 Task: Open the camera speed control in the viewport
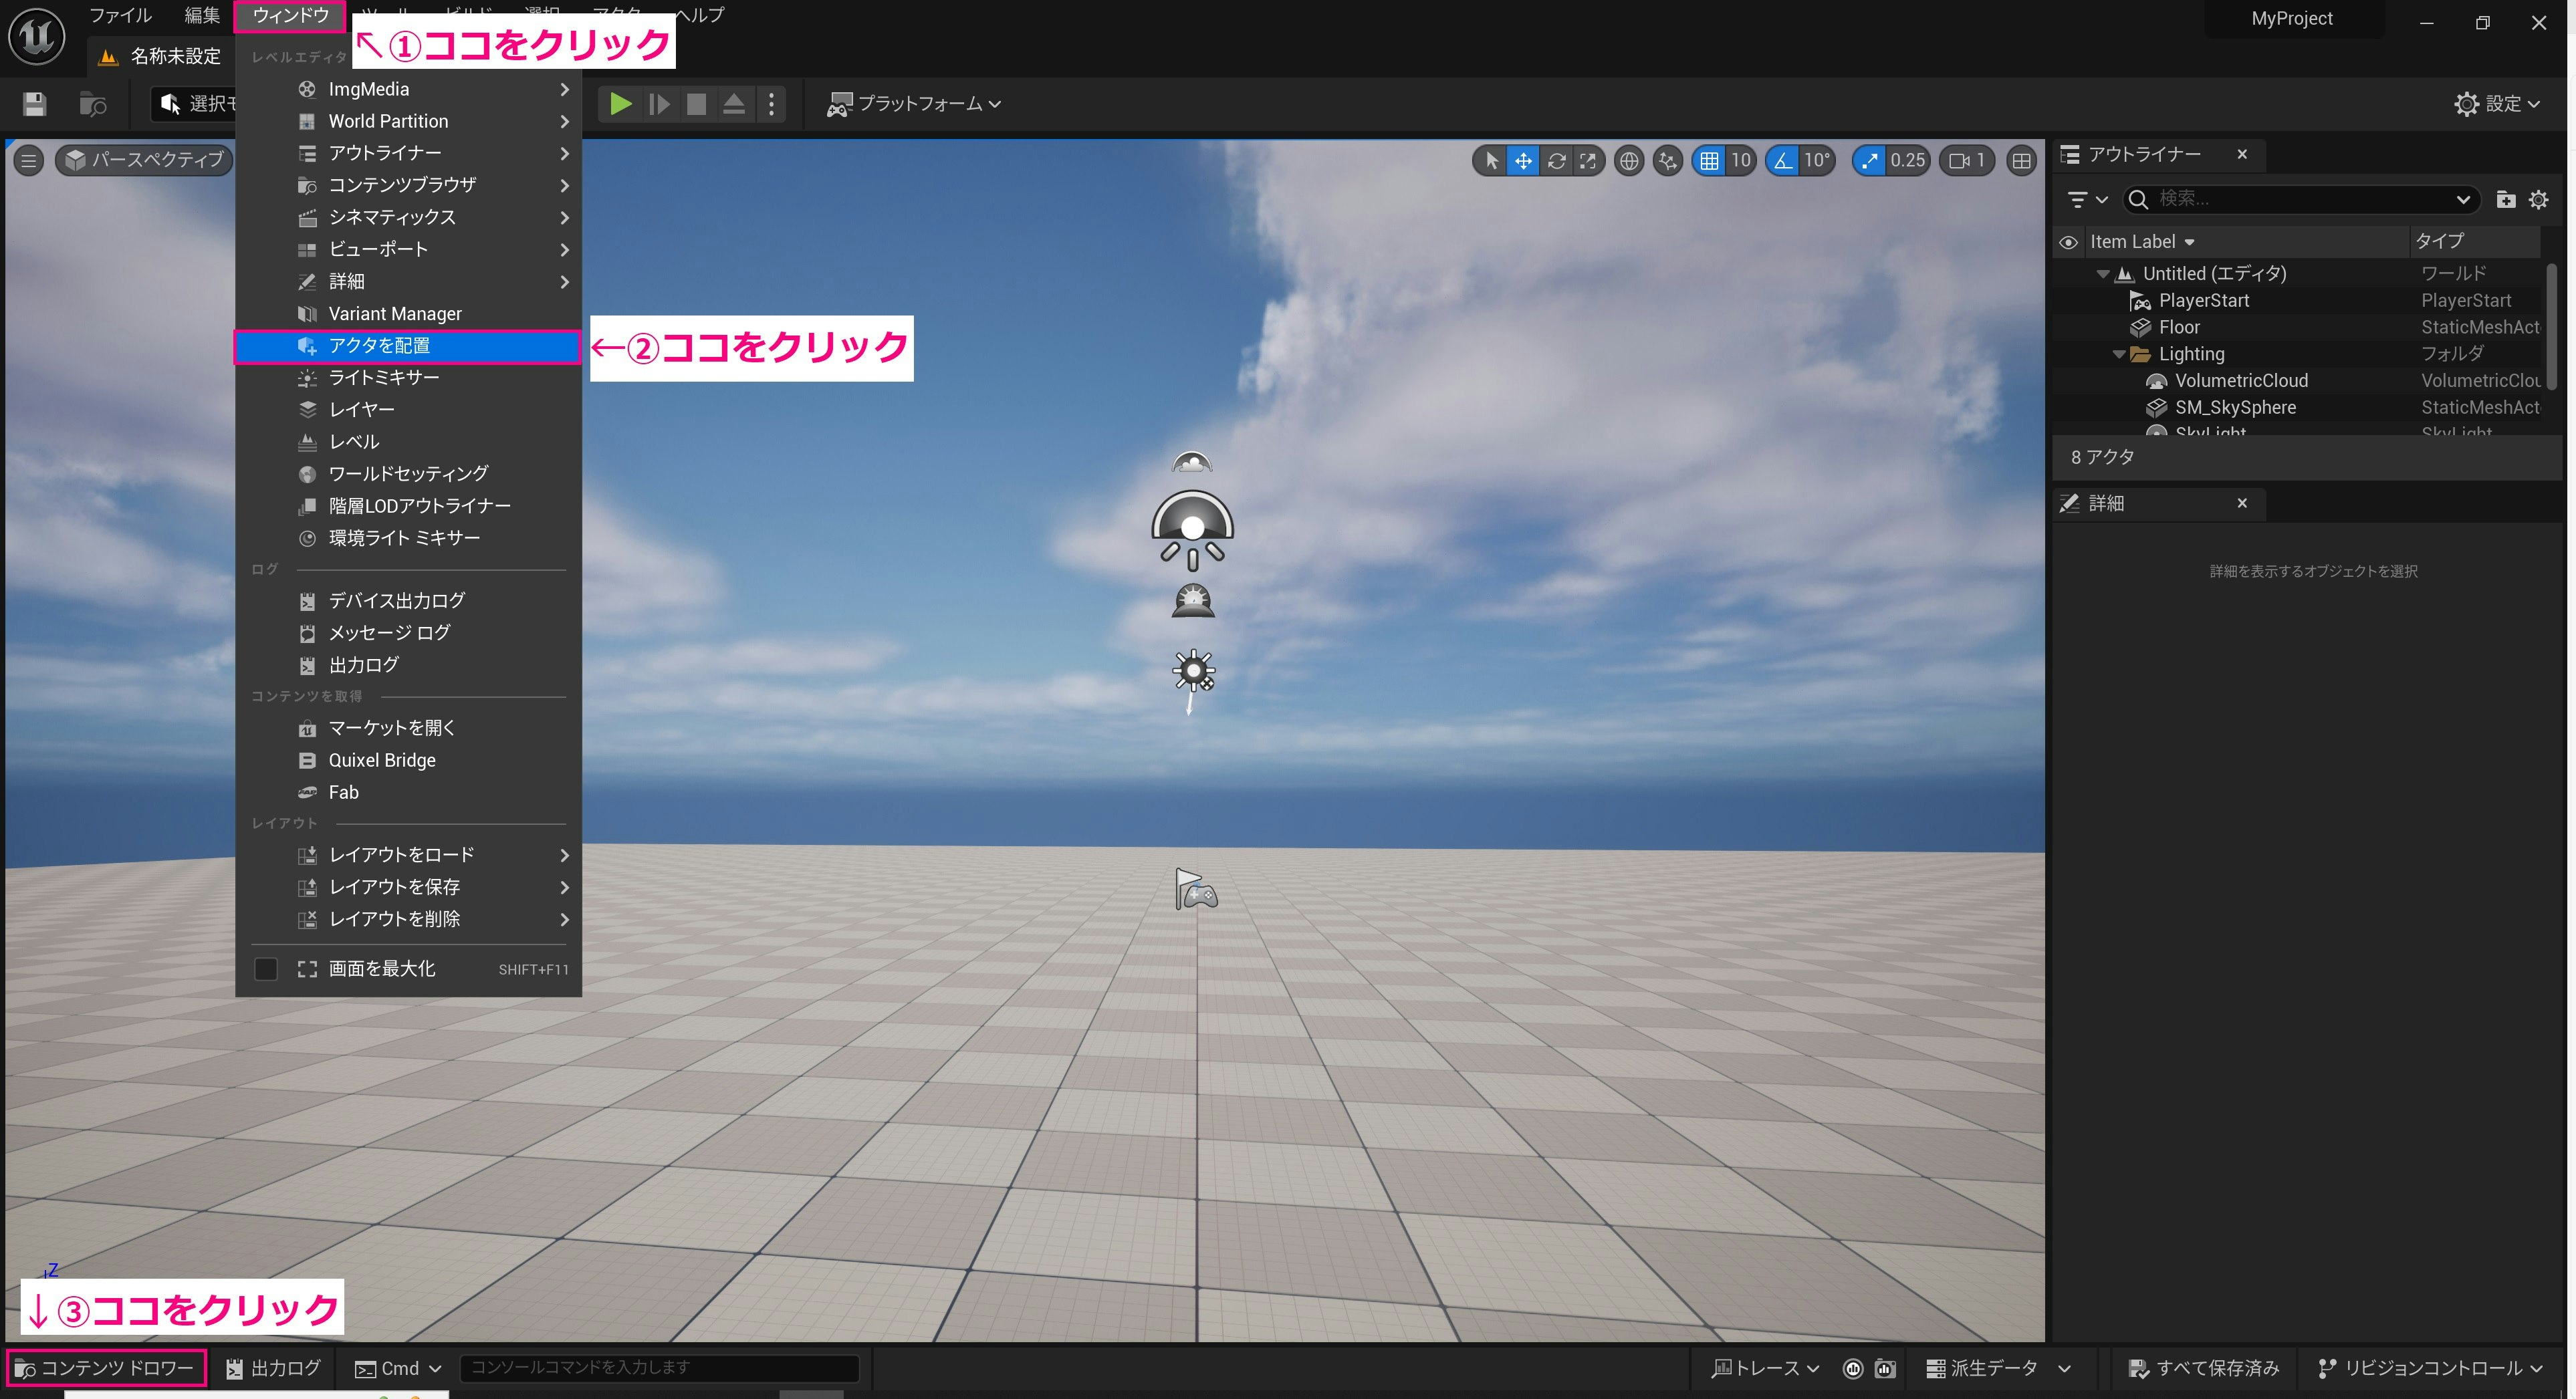coord(1966,160)
